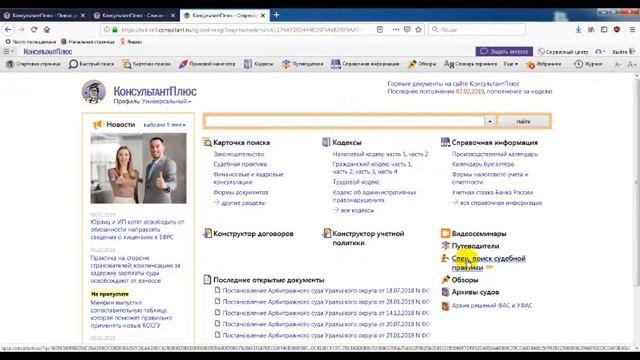The image size is (640, 360).
Task: Open the recent document dated 18.07.2018
Action: coord(327,291)
